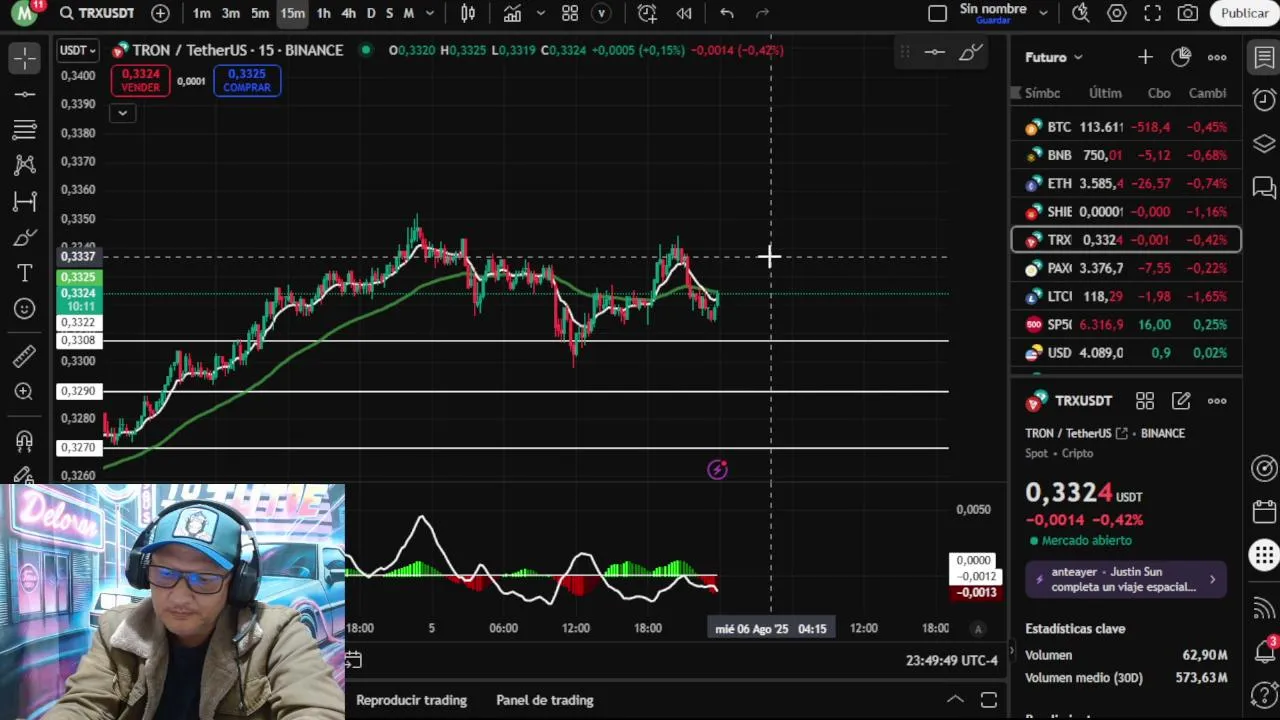Screen dimensions: 1280x720
Task: Open Panel de trading tab
Action: 545,700
